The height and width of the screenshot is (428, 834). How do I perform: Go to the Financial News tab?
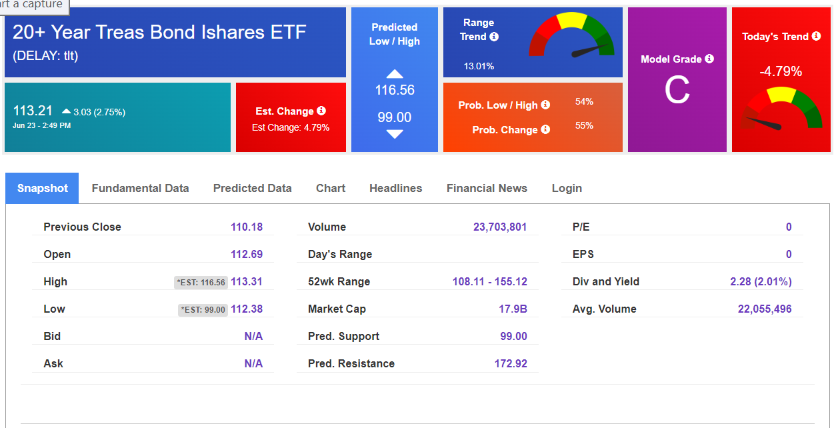tap(486, 188)
